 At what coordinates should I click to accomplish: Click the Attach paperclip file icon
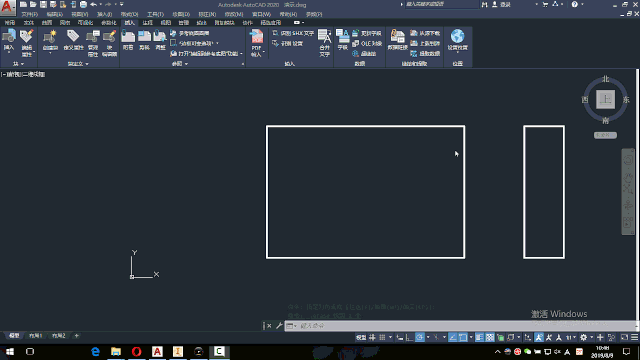click(x=128, y=40)
